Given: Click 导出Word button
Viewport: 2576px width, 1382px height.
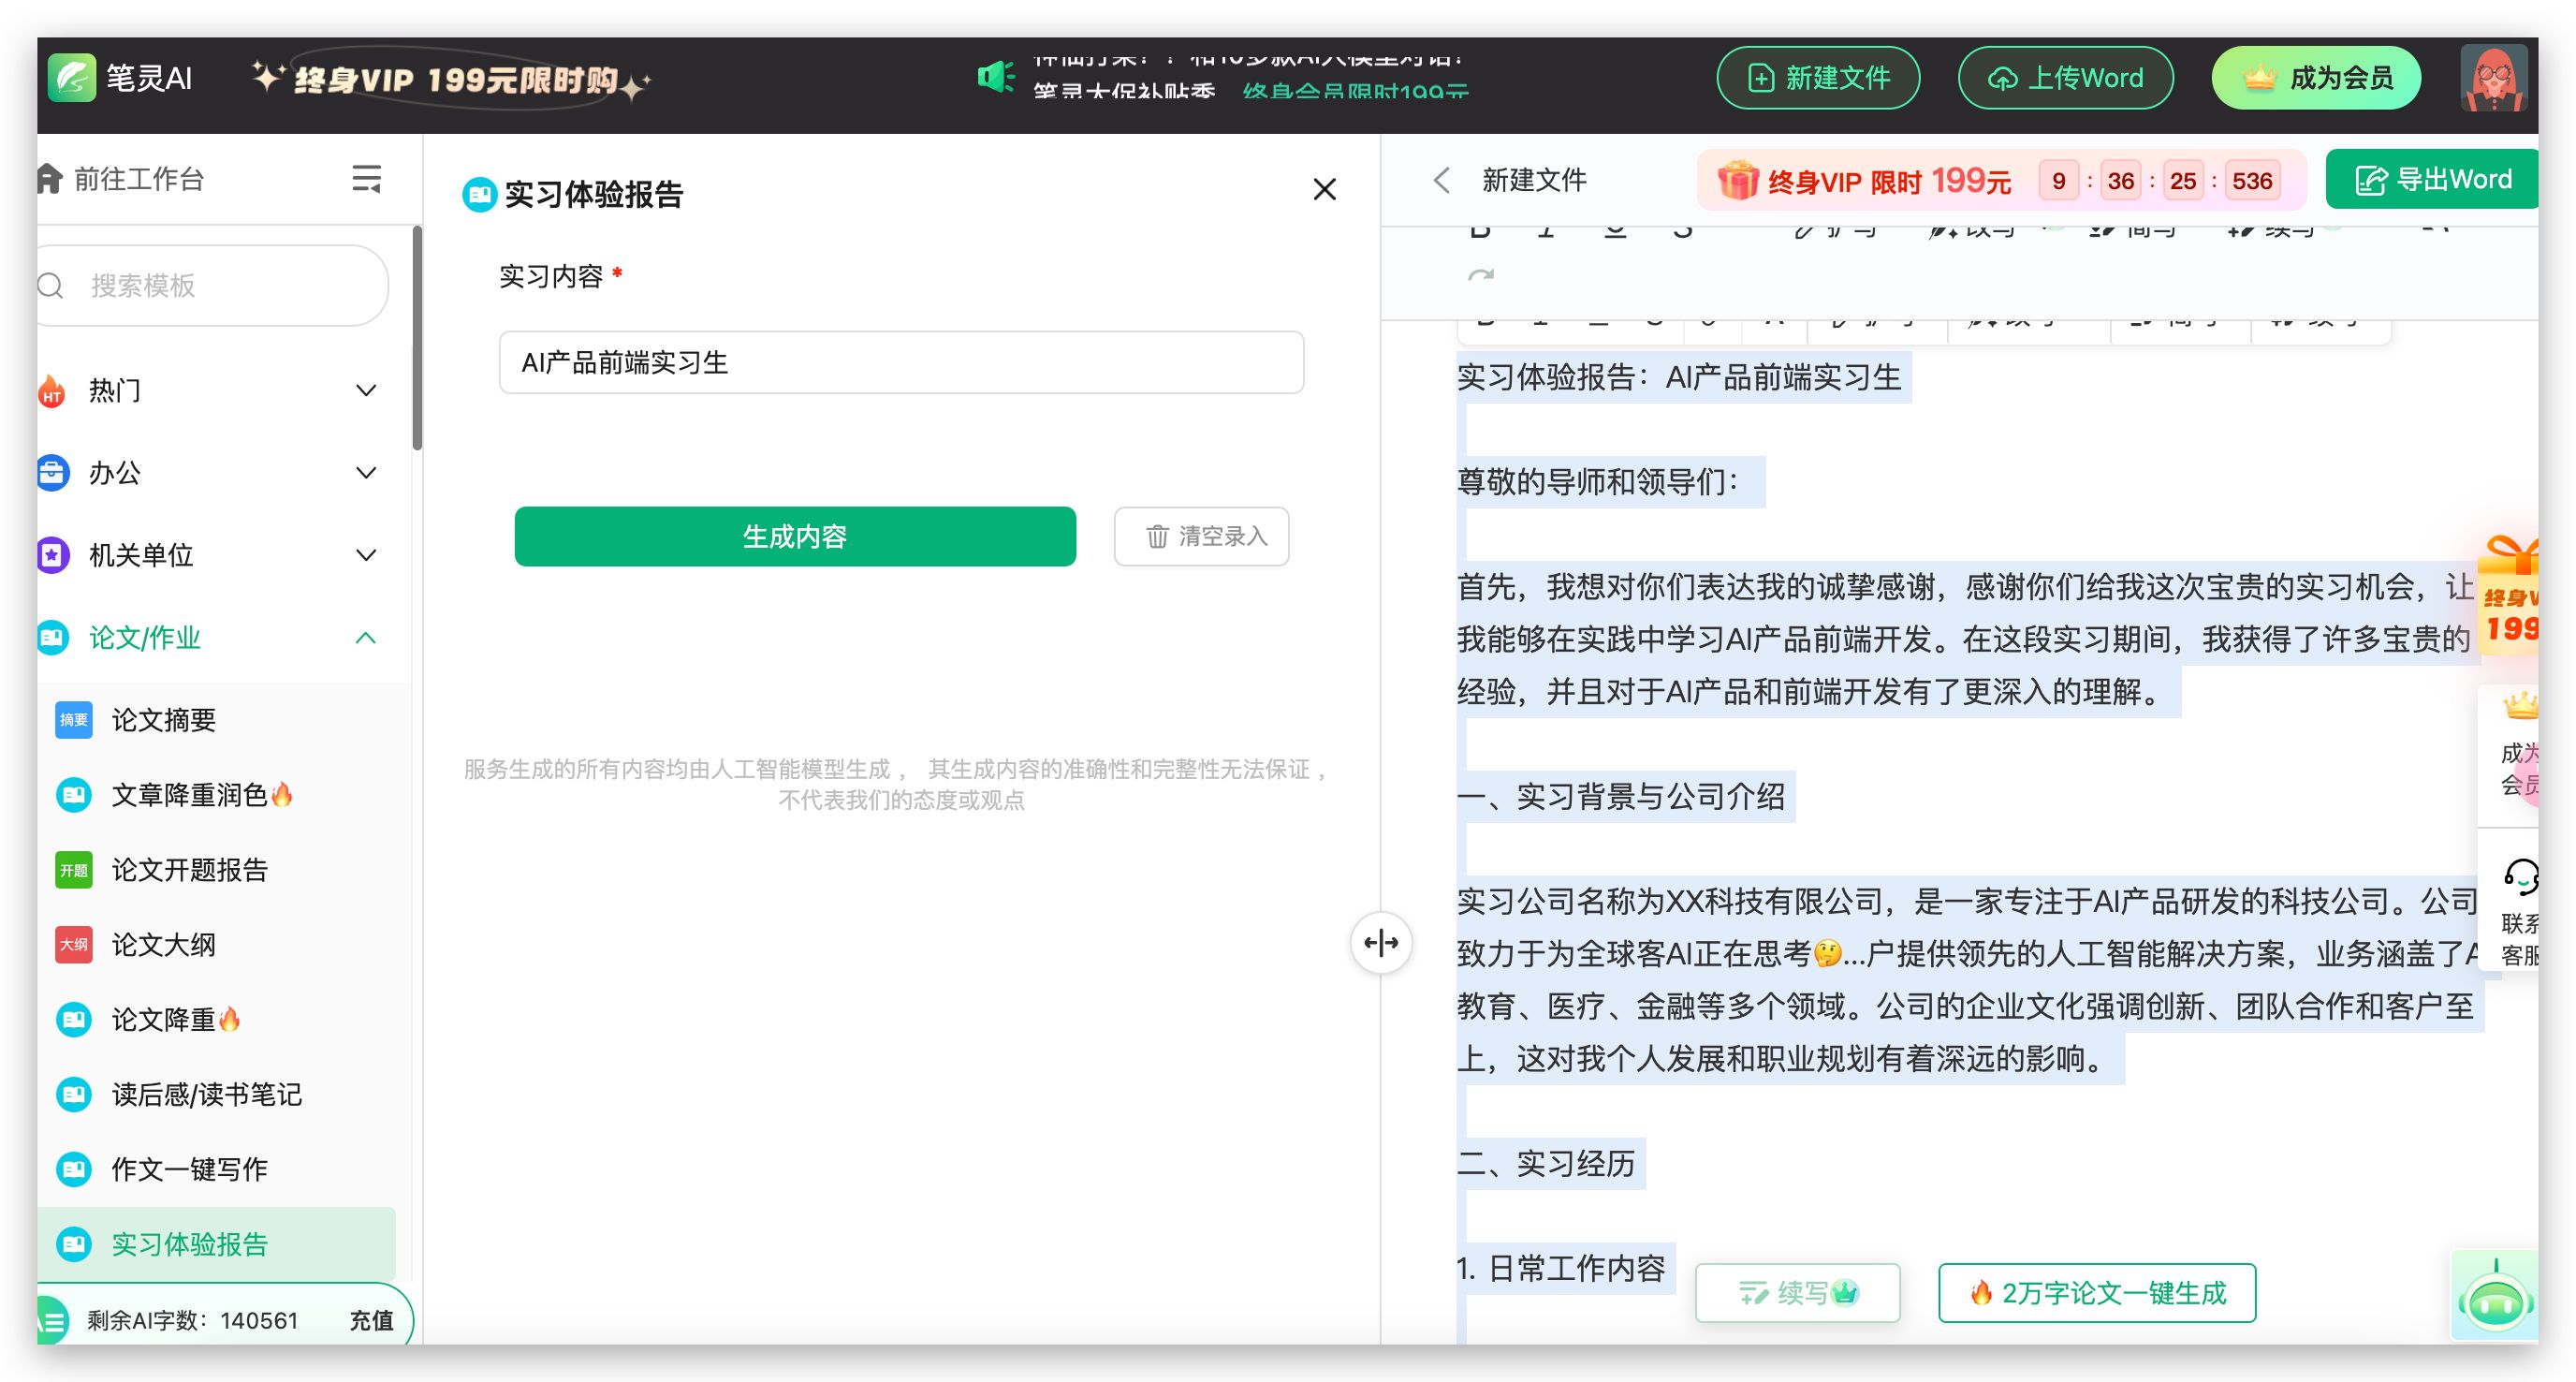Looking at the screenshot, I should (x=2432, y=180).
